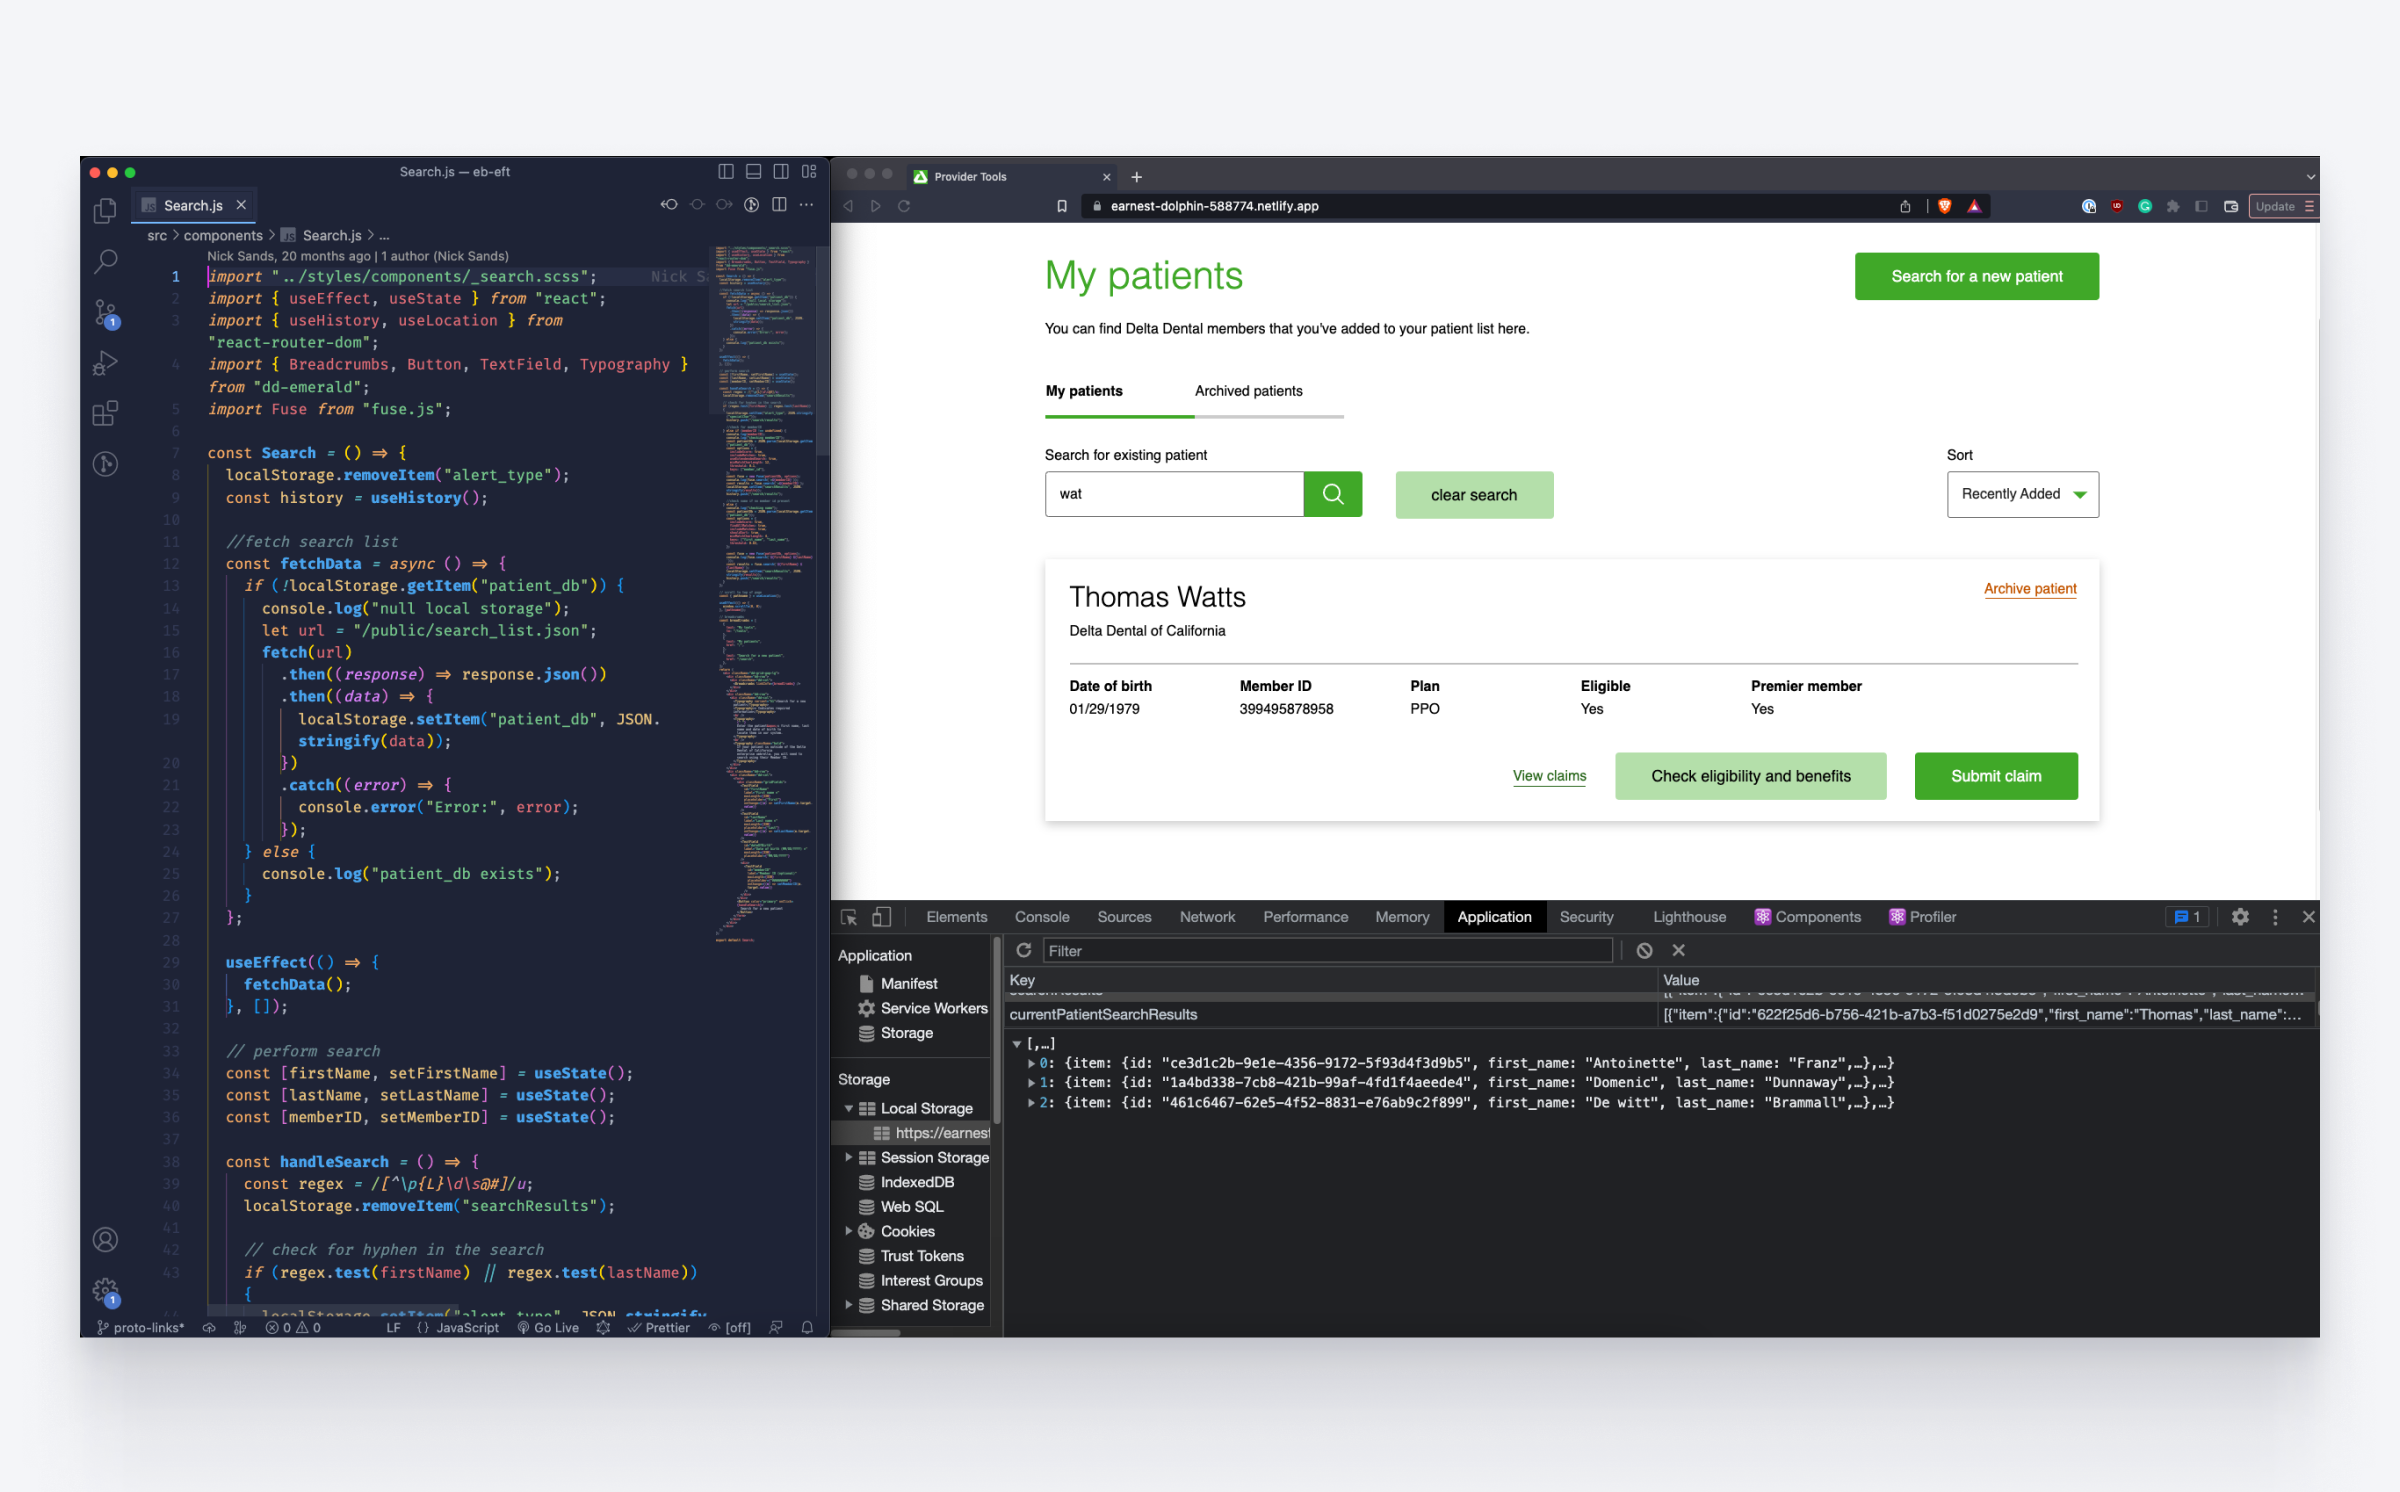This screenshot has width=2400, height=1492.
Task: Split the VS Code editor to the right
Action: click(x=779, y=205)
